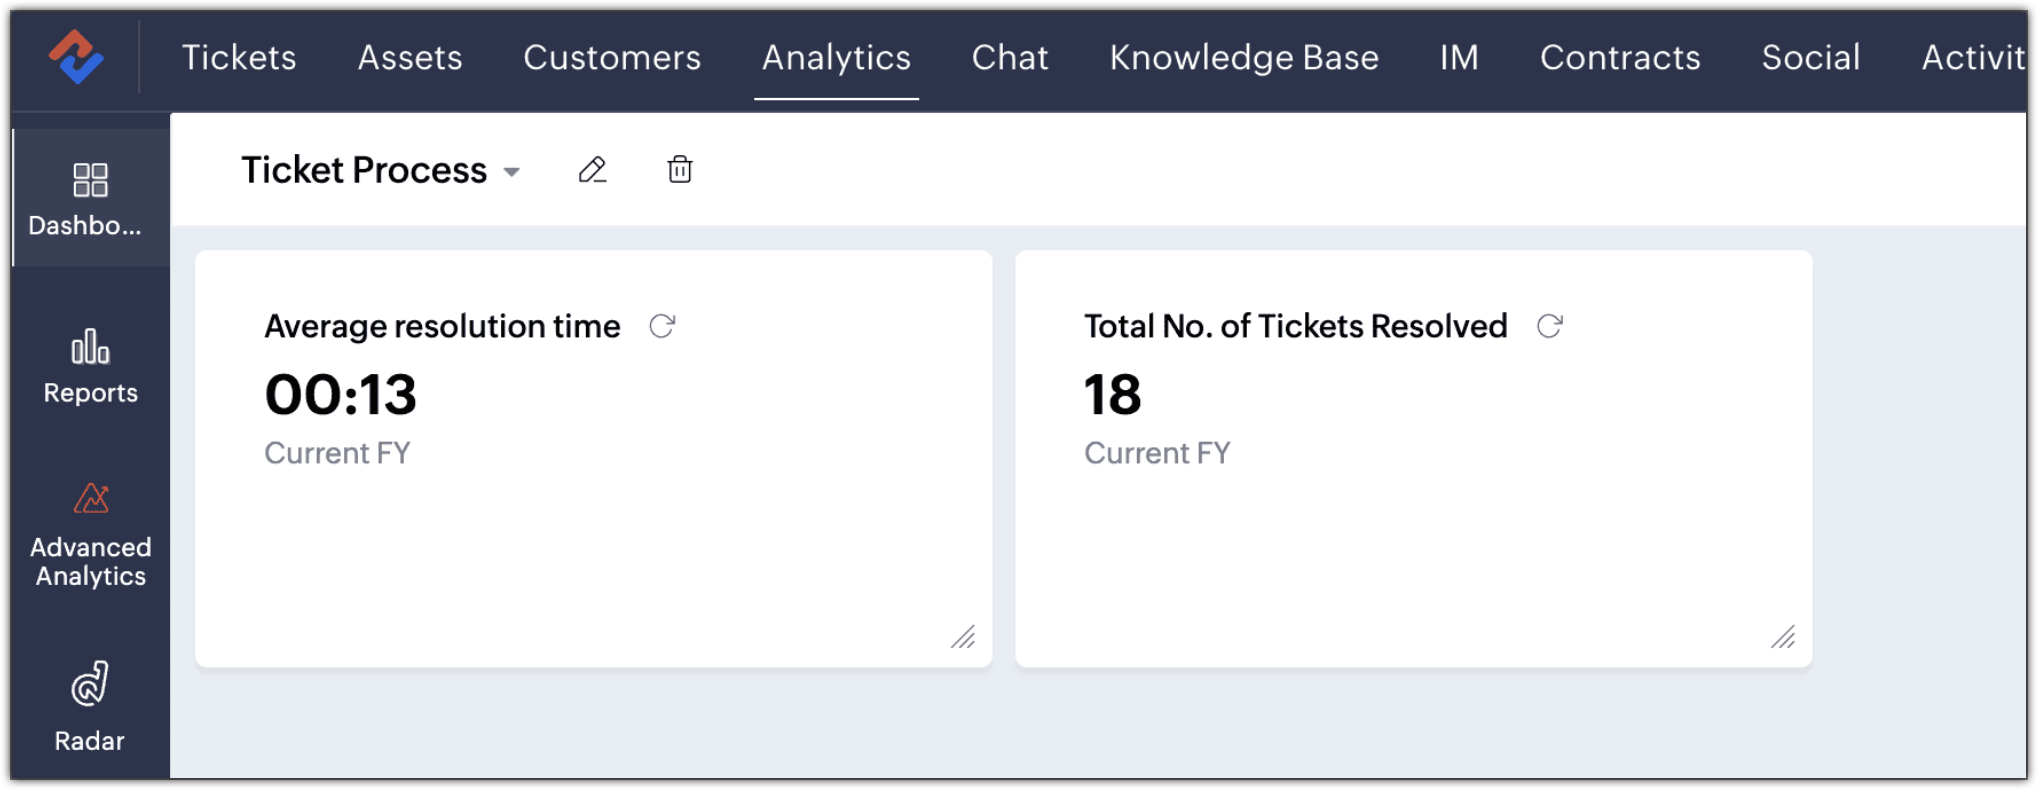2038x790 pixels.
Task: Refresh the Average resolution time widget
Action: click(x=662, y=326)
